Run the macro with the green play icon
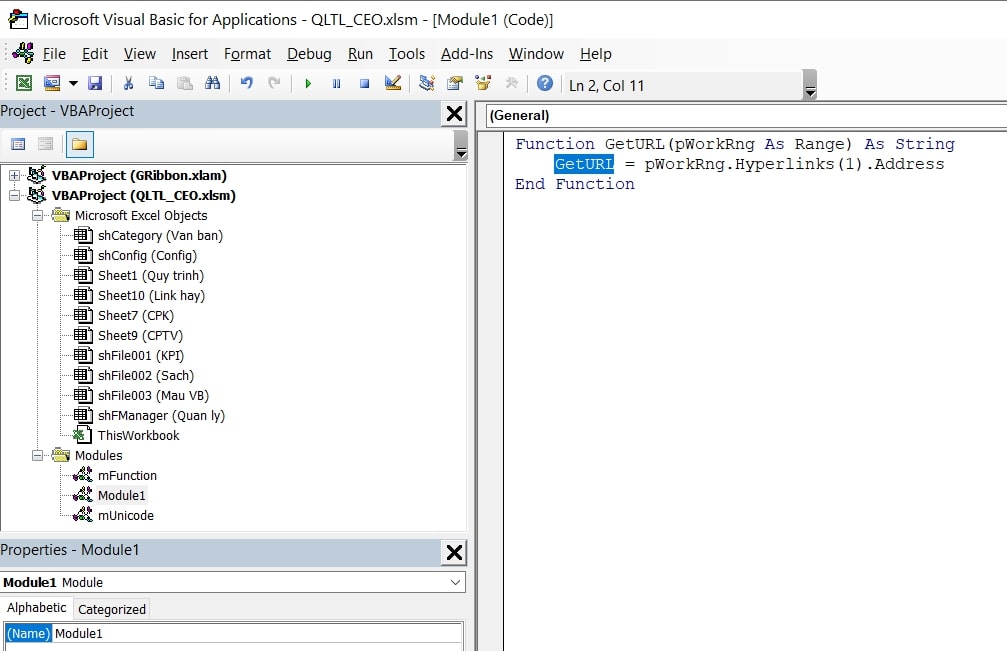This screenshot has width=1007, height=651. click(308, 84)
